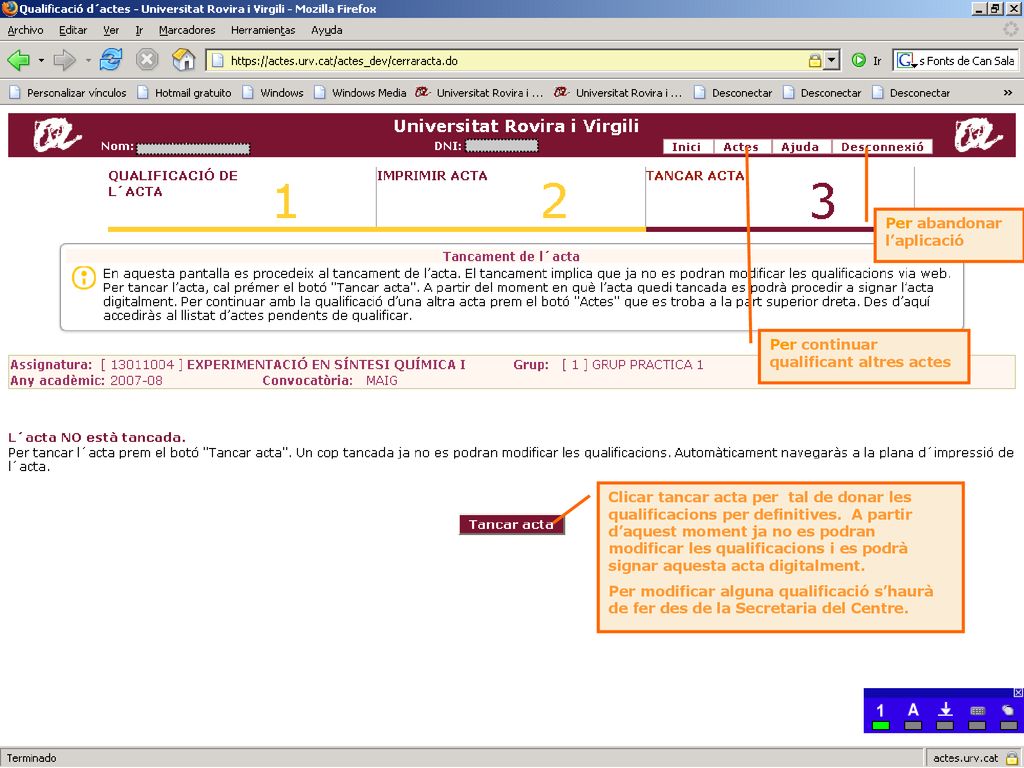The image size is (1024, 768).
Task: Close the blue indicator panel
Action: (x=1018, y=692)
